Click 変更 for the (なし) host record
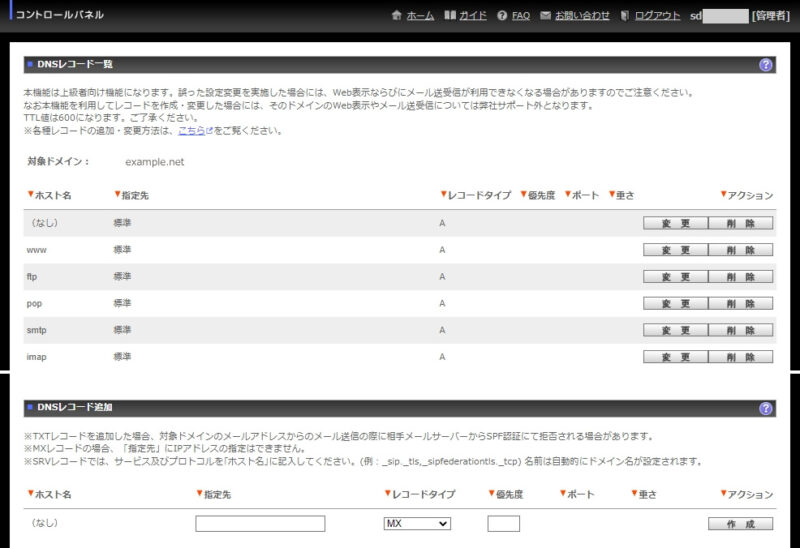 [675, 223]
